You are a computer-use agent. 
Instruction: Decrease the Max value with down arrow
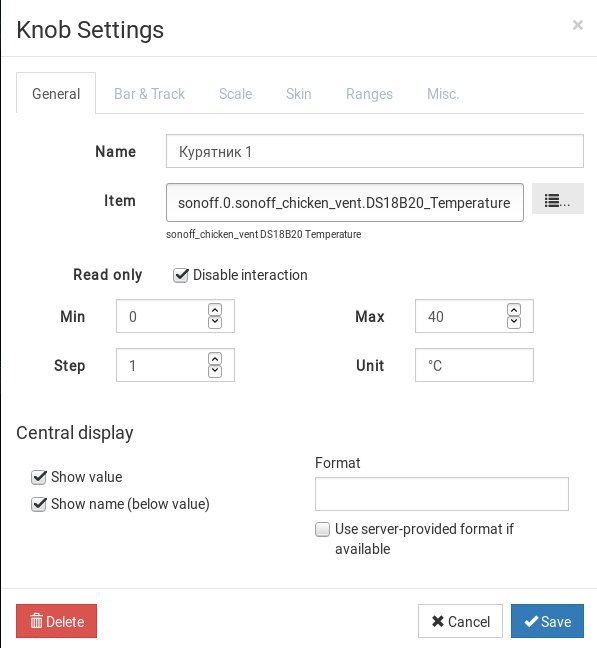click(x=514, y=322)
